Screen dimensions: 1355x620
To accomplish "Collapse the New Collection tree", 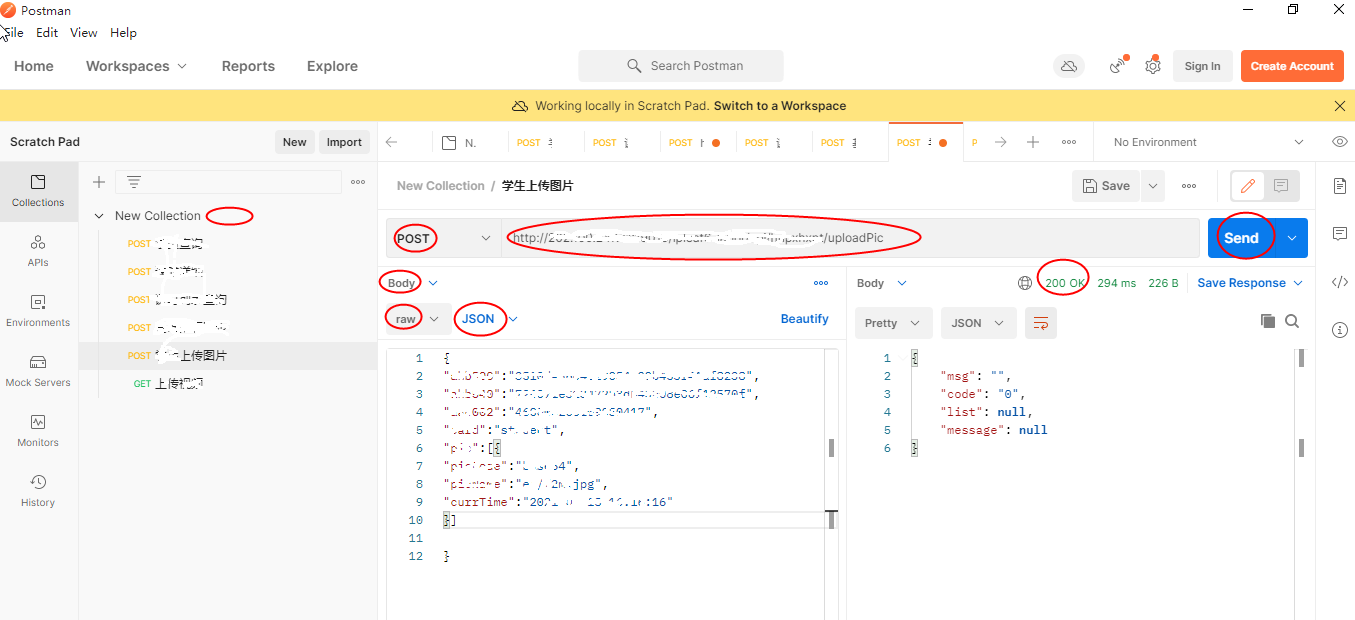I will click(99, 216).
